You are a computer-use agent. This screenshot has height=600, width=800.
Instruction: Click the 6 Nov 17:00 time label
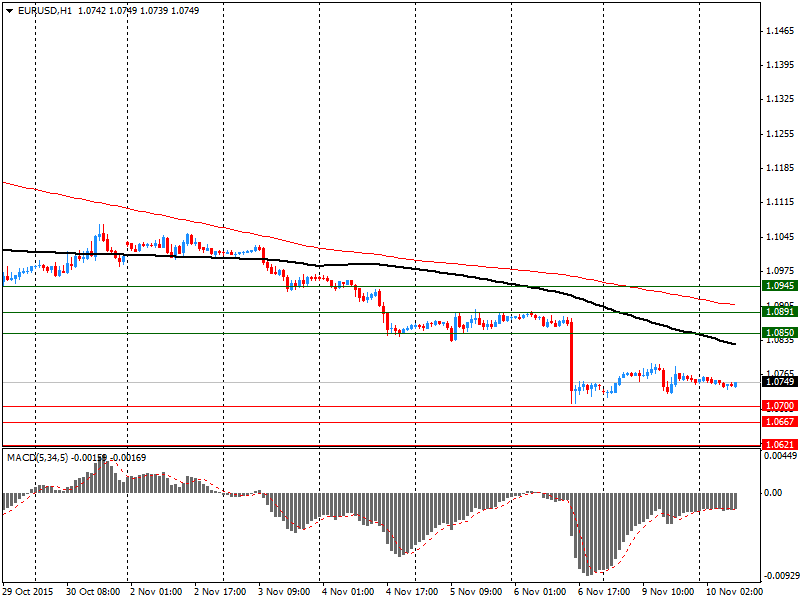(604, 592)
